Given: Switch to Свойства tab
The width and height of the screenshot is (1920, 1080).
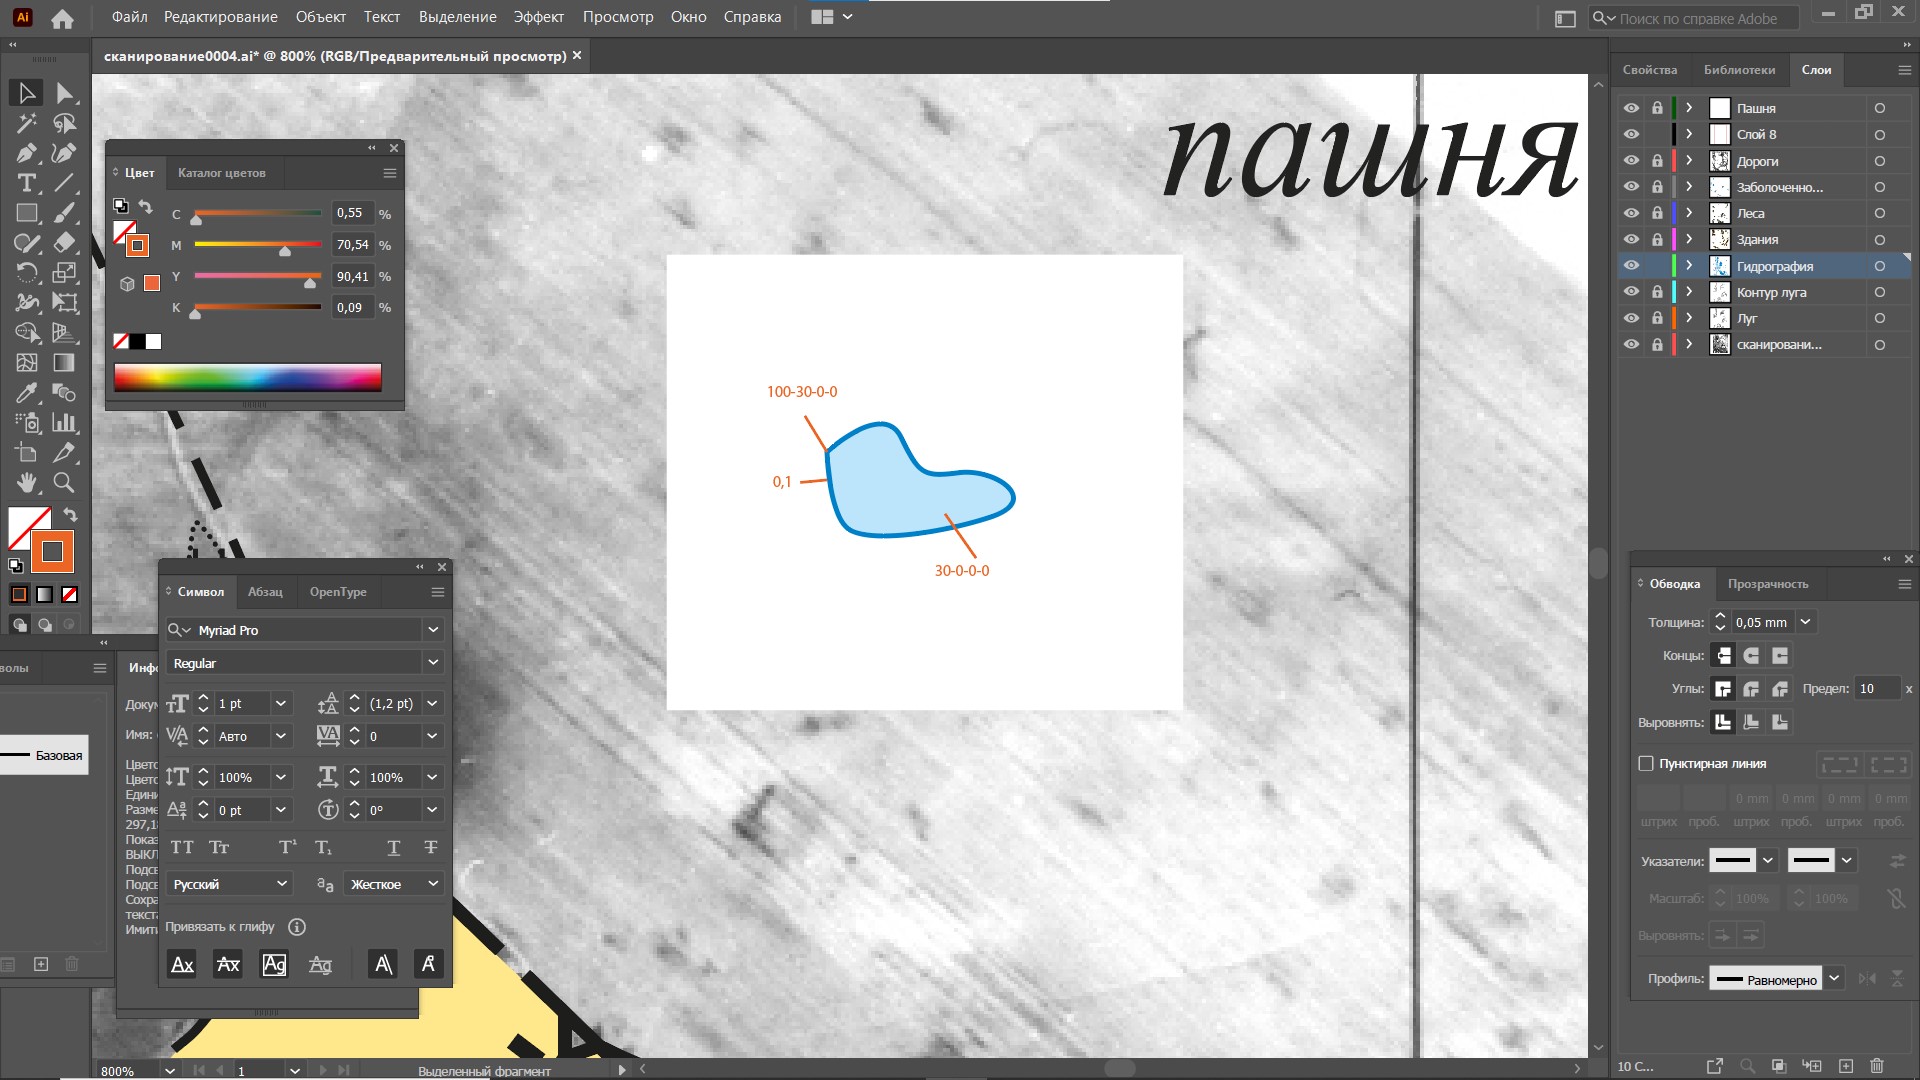Looking at the screenshot, I should 1649,70.
